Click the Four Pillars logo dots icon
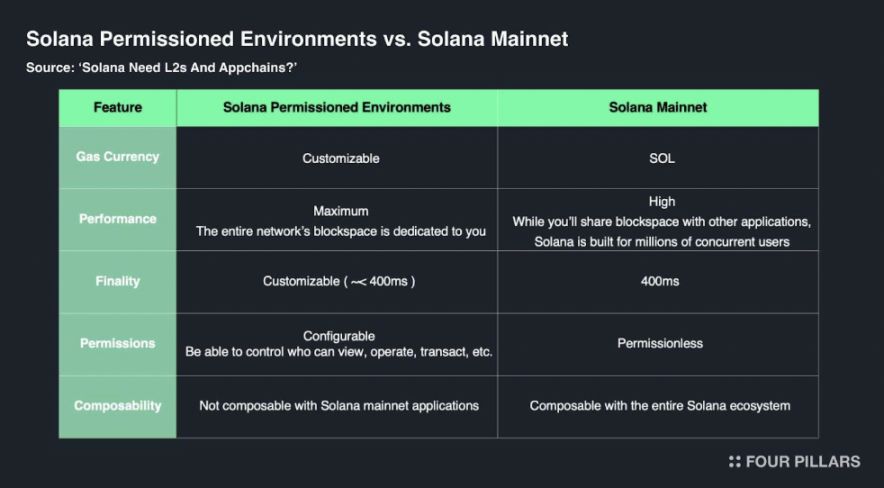884x488 pixels. (x=734, y=462)
